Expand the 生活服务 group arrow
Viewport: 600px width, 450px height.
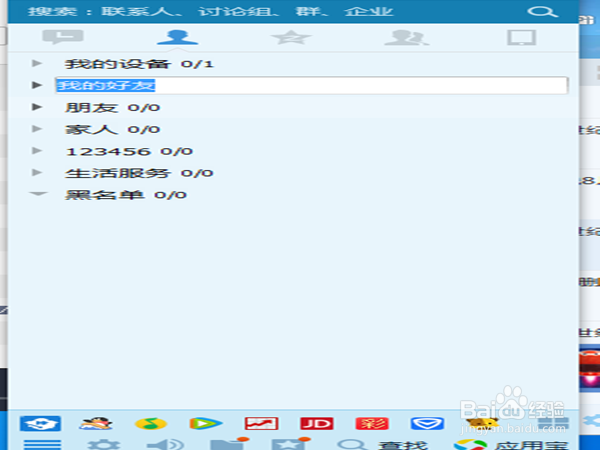pos(37,172)
